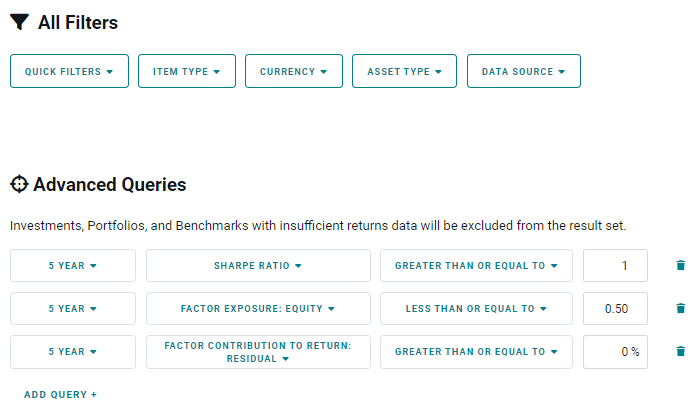Click the Advanced Queries crosshair icon

18,184
